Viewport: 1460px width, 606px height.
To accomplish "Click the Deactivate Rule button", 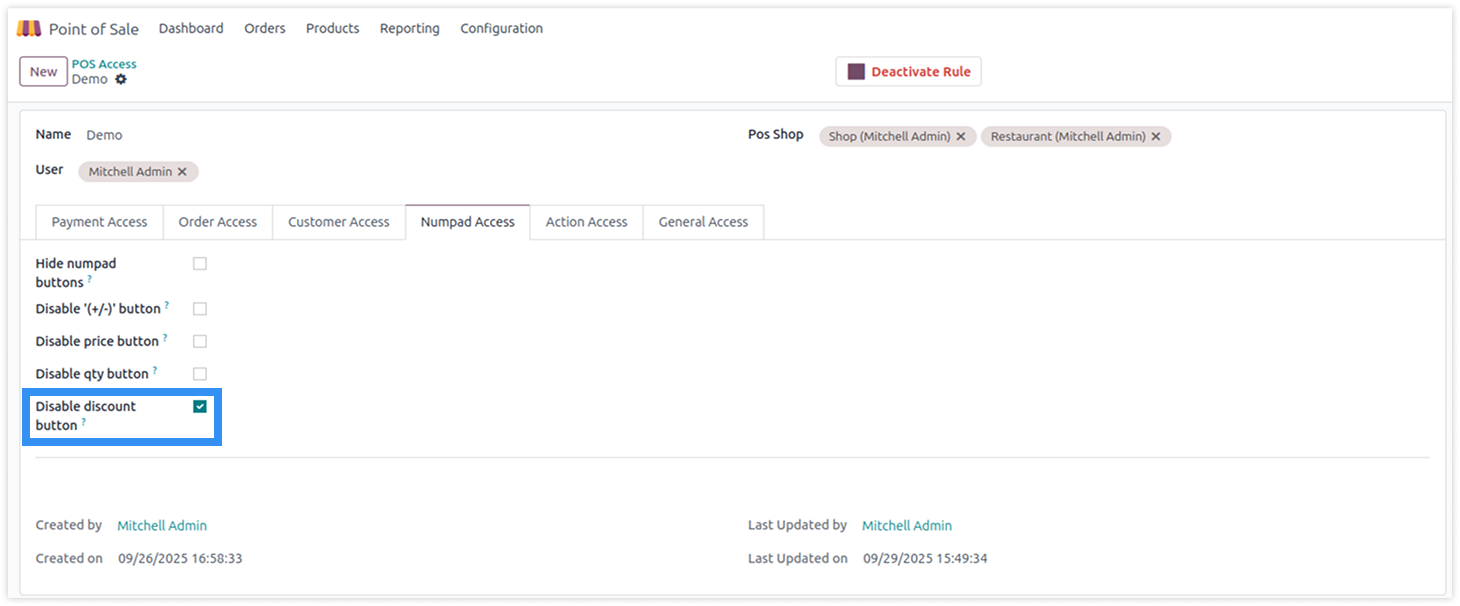I will point(908,72).
